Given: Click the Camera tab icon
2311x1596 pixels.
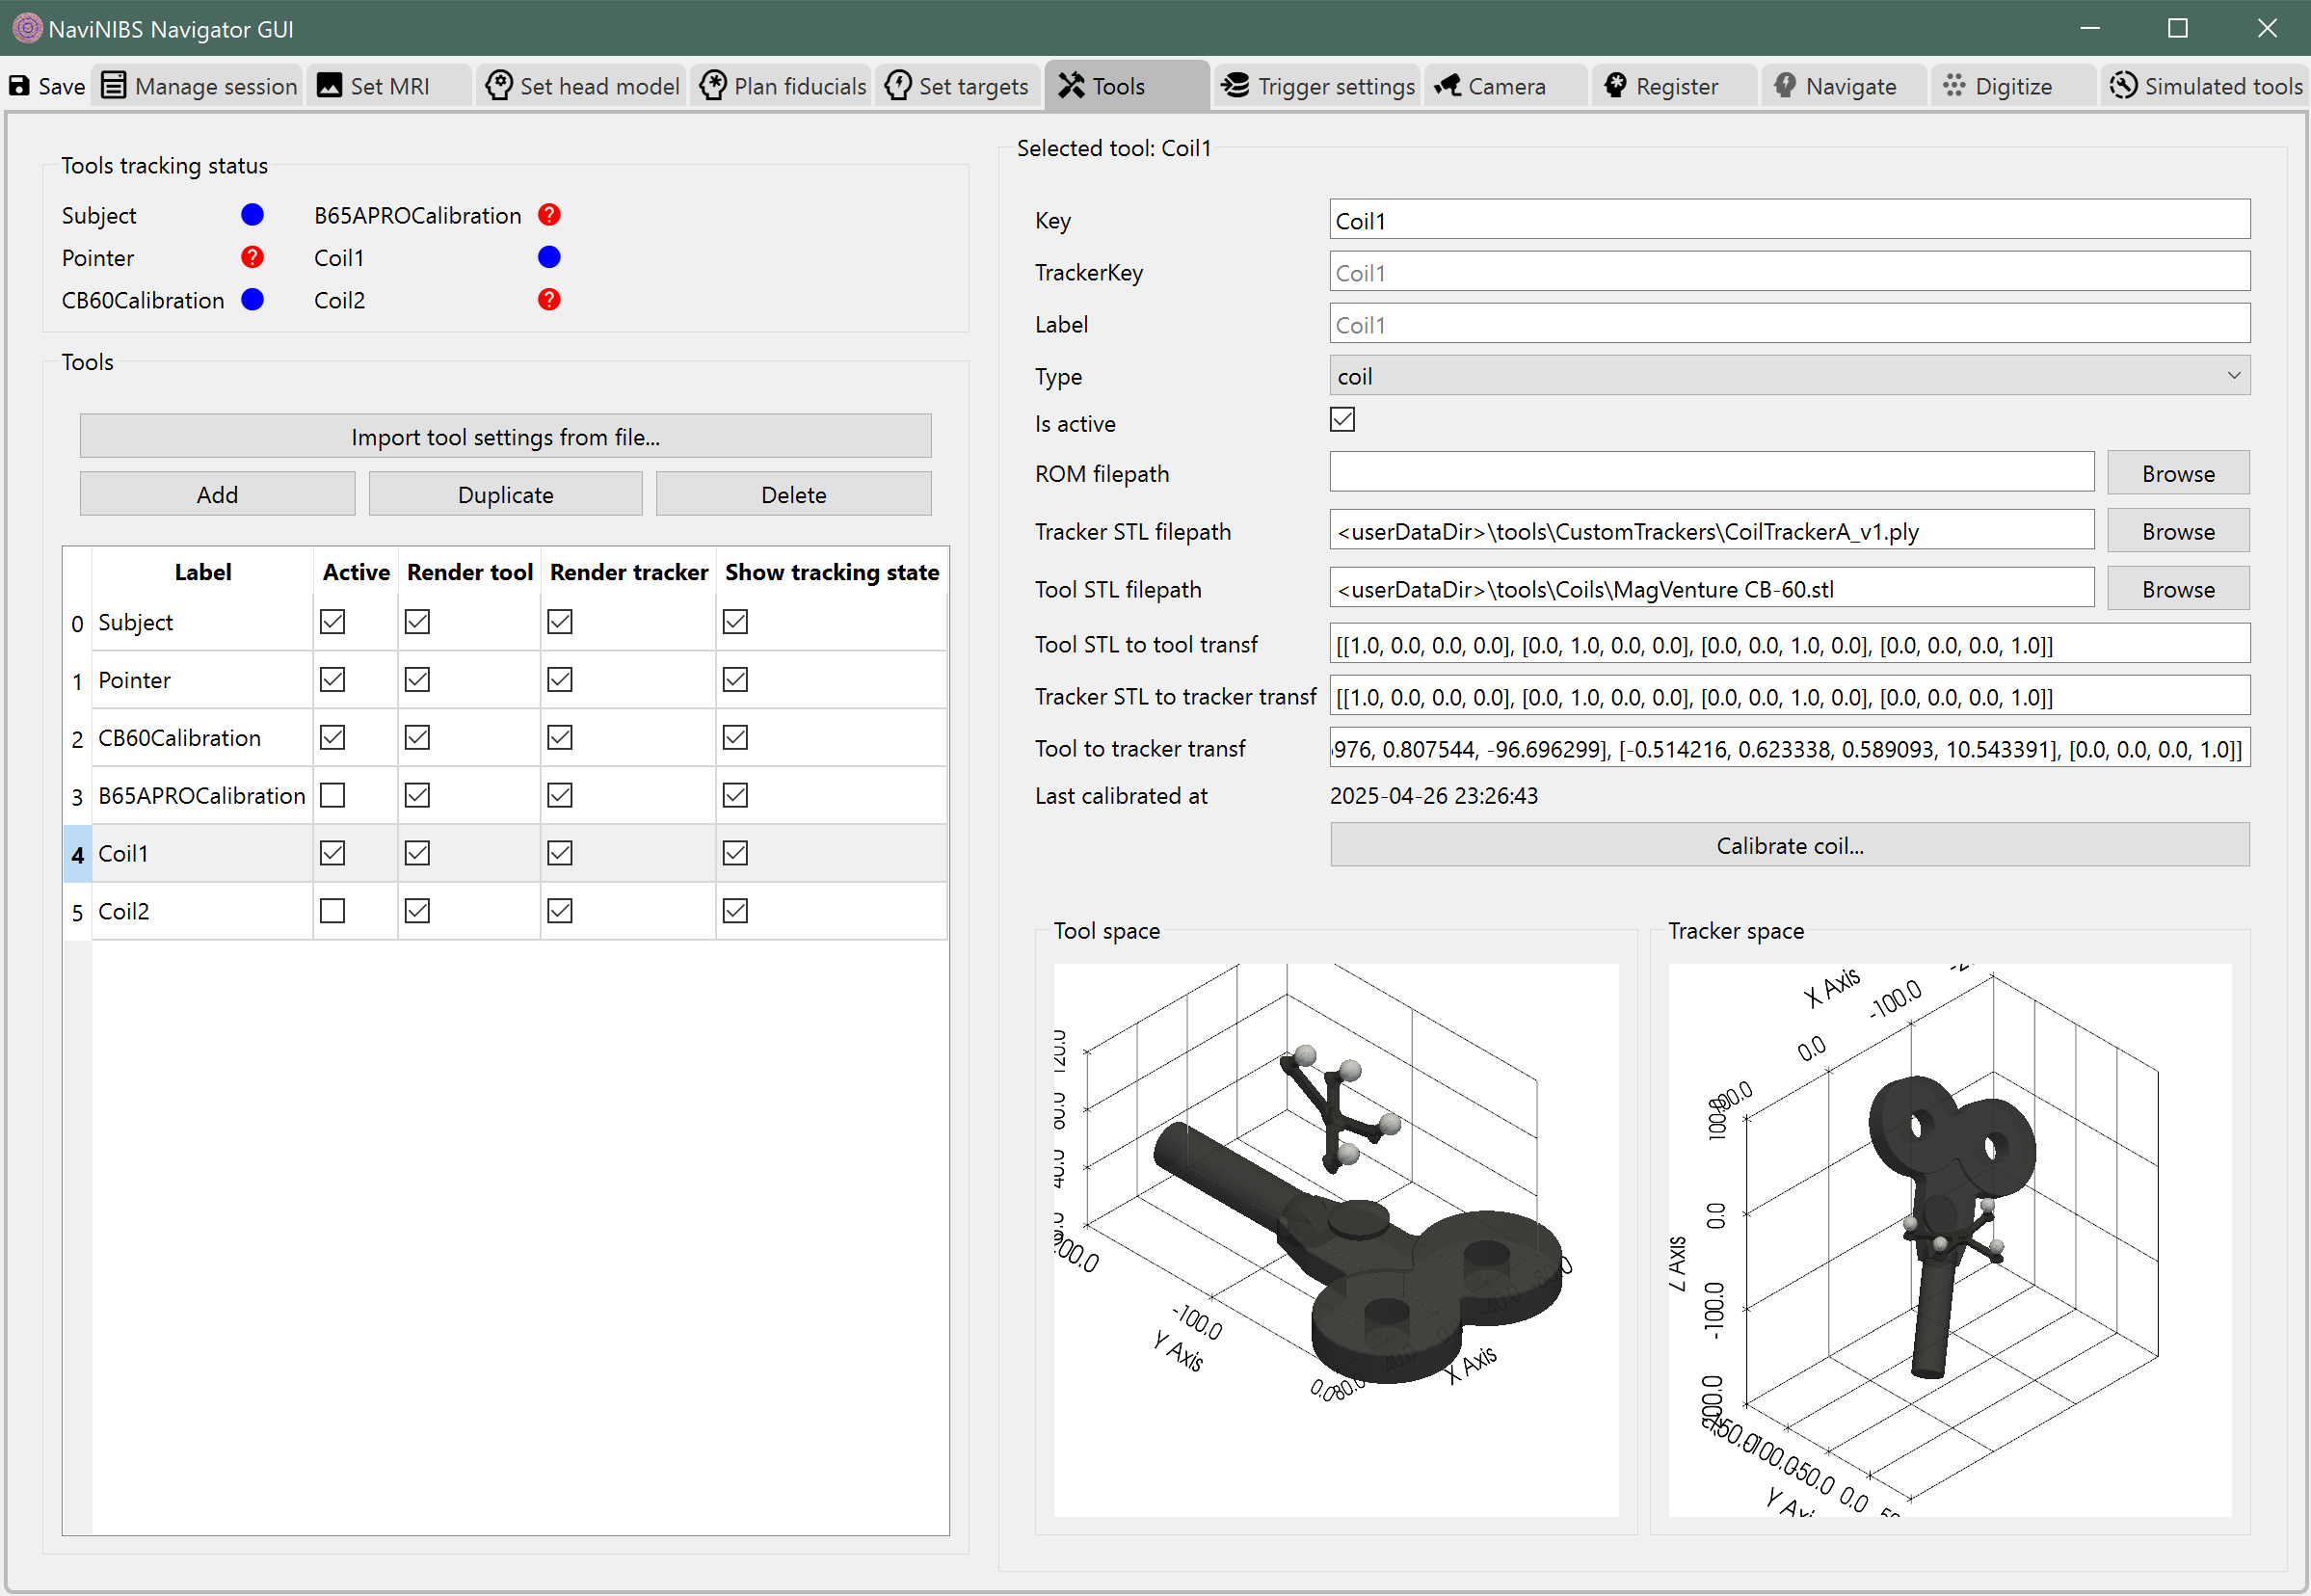Looking at the screenshot, I should tap(1447, 86).
